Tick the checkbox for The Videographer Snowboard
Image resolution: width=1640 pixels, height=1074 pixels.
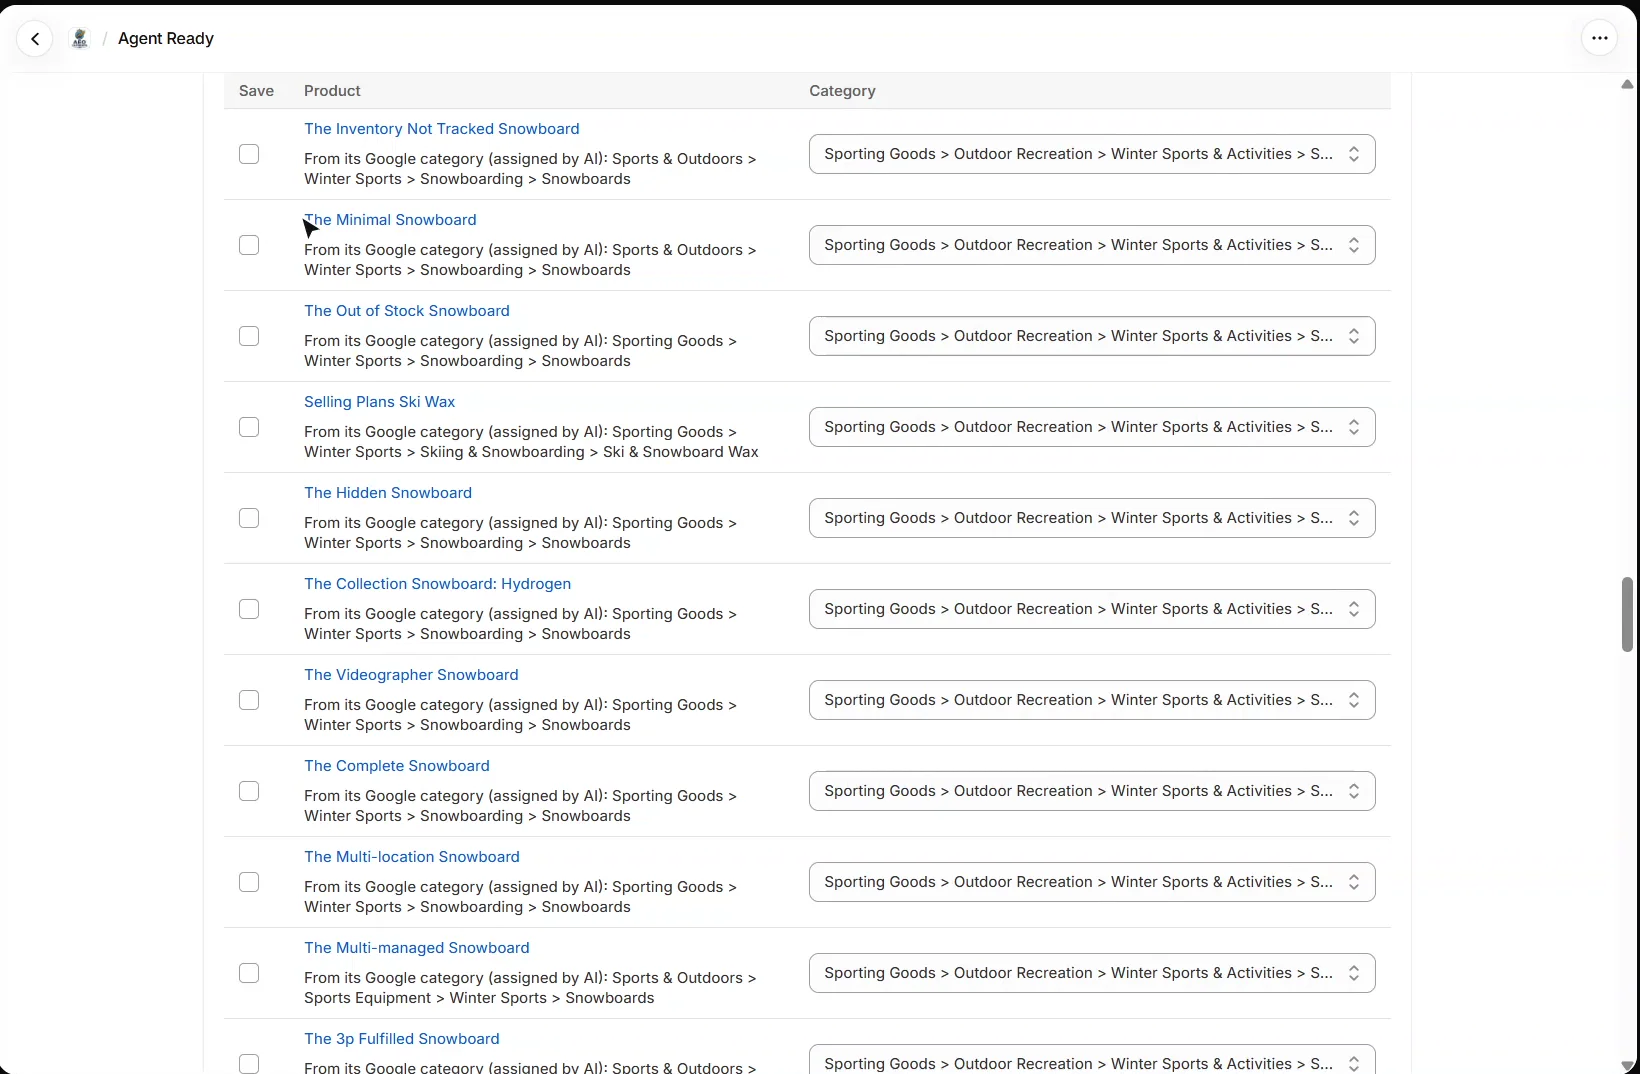249,700
